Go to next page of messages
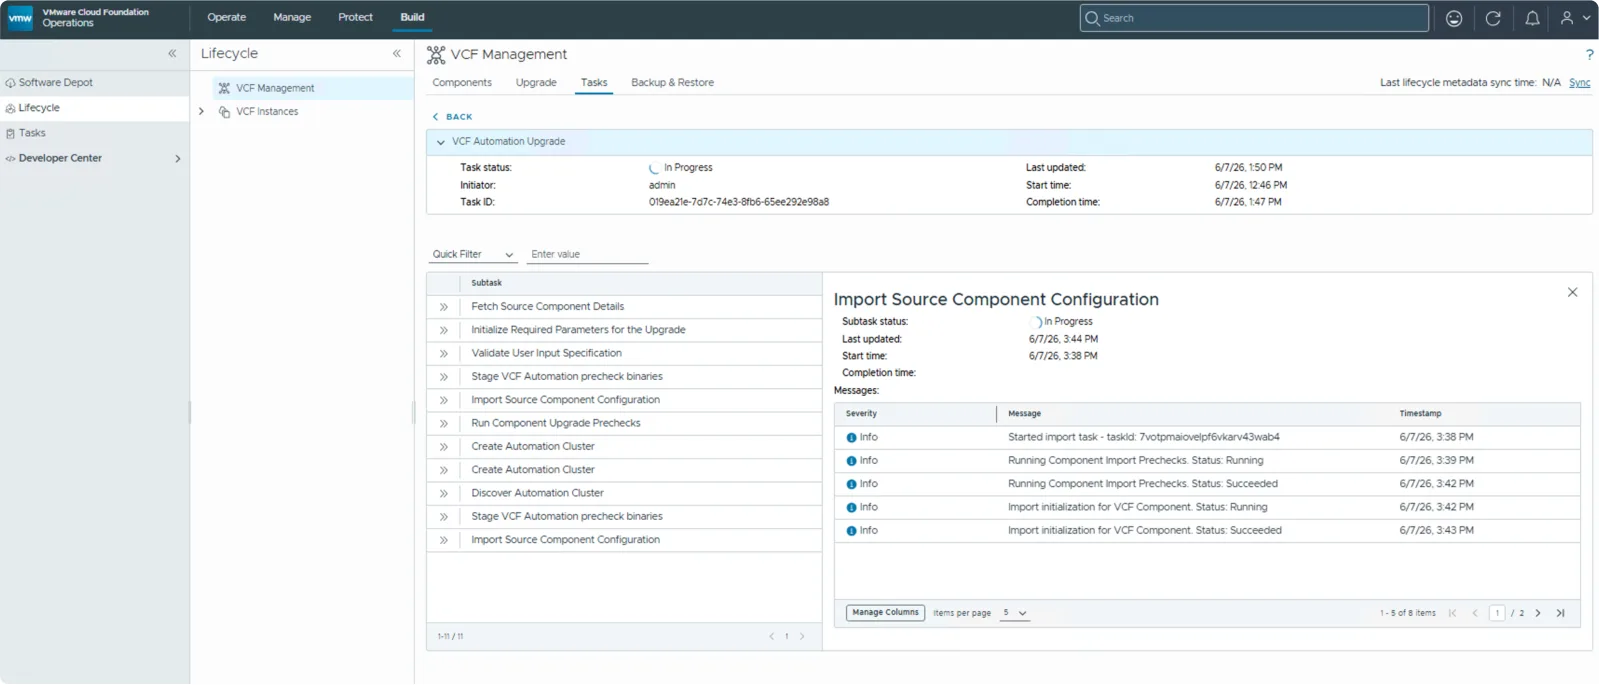This screenshot has width=1599, height=685. coord(1538,613)
